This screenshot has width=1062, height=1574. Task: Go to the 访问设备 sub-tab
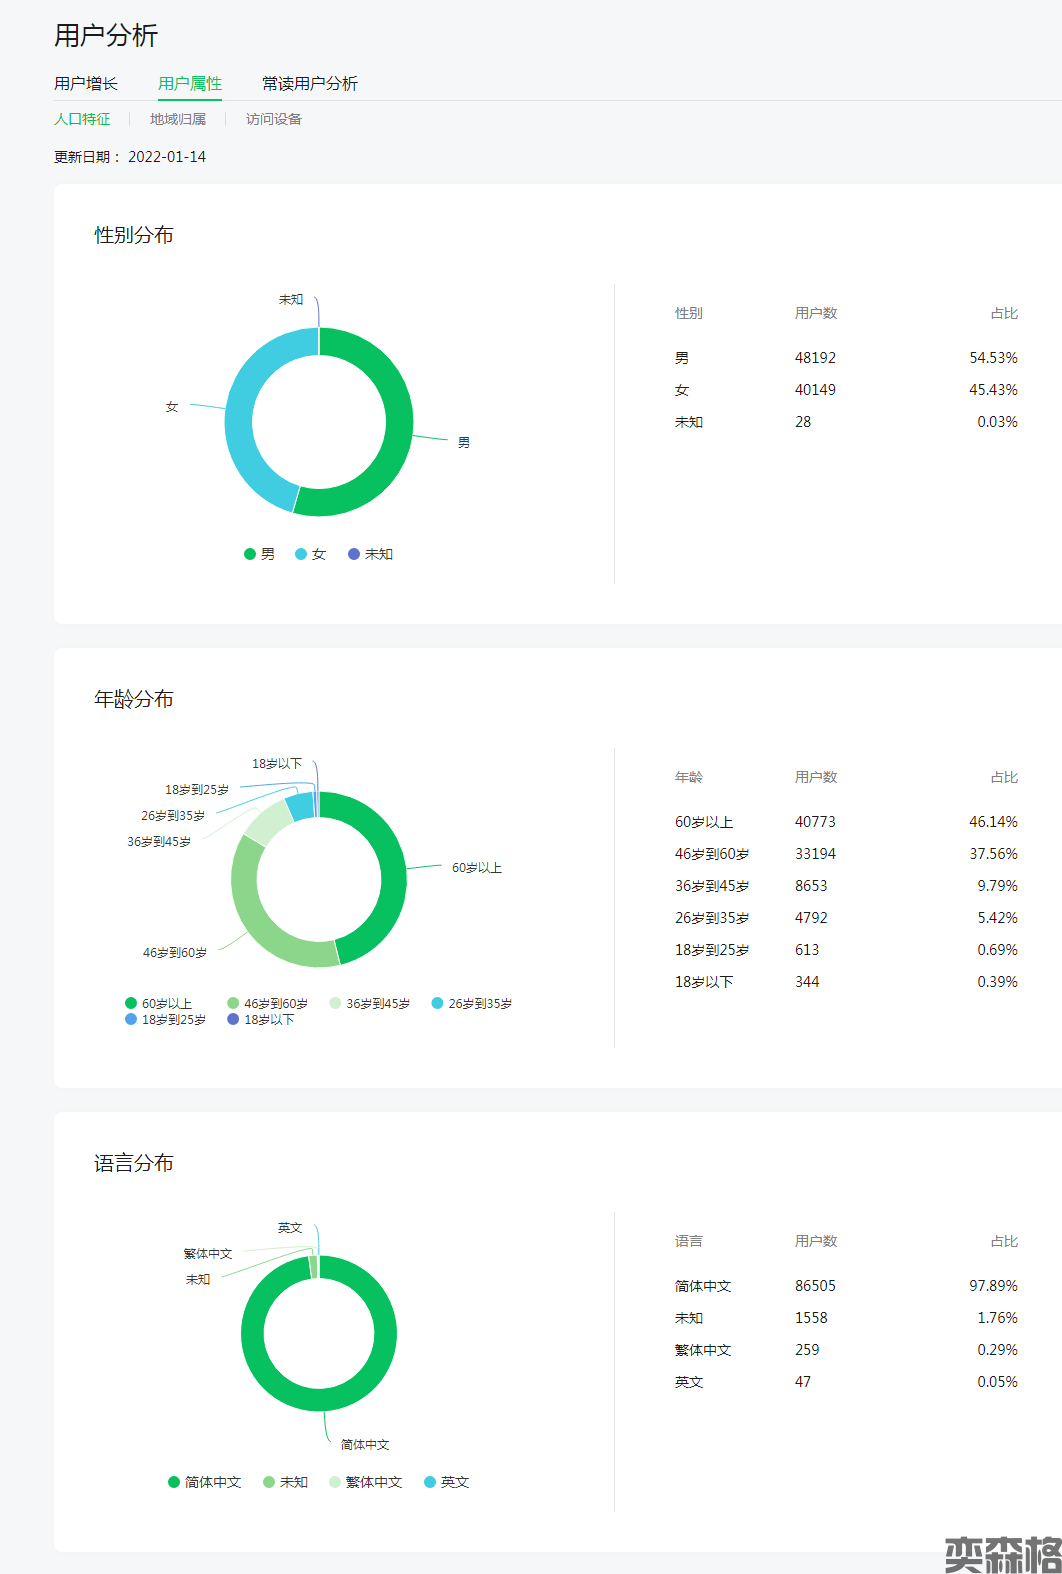click(274, 119)
